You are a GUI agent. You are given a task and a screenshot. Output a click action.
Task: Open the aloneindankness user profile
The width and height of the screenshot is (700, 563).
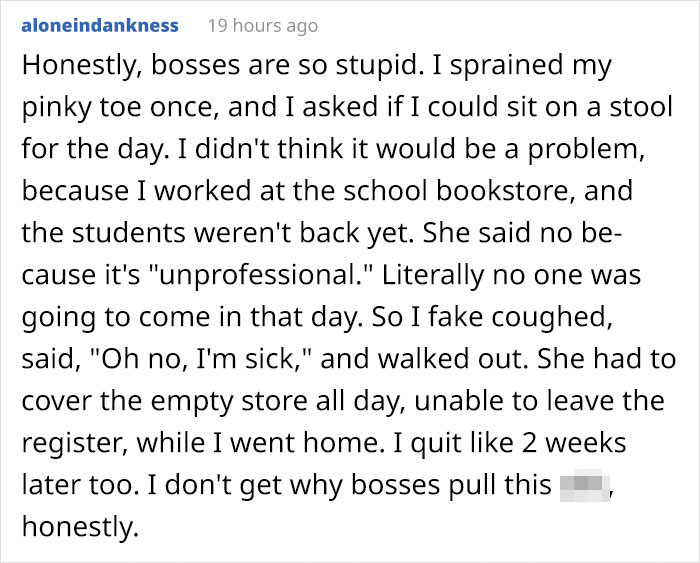100,25
